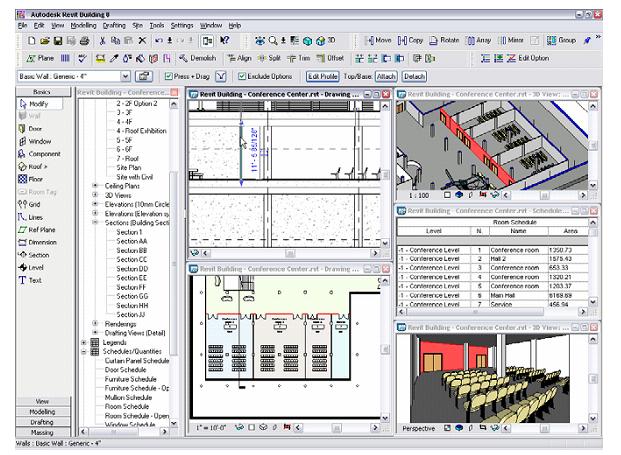Click the Print icon in toolbar
The image size is (621, 455).
click(x=85, y=40)
